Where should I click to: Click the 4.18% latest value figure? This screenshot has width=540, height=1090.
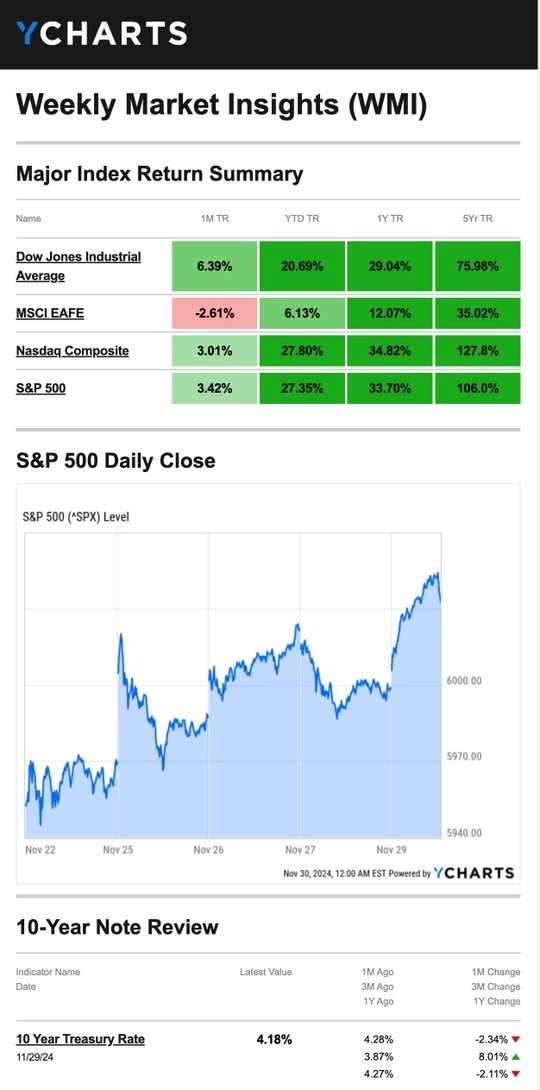(274, 1040)
